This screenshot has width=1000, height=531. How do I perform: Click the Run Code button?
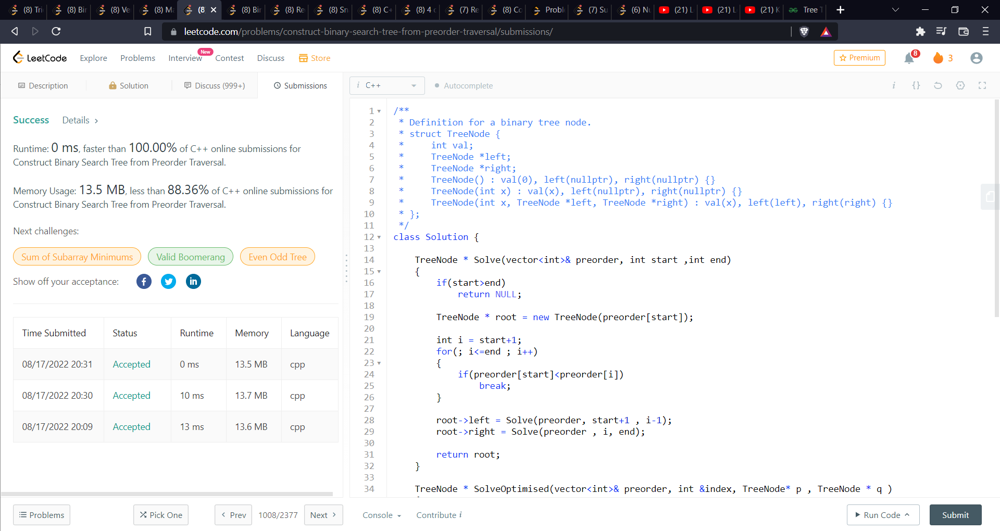coord(883,515)
